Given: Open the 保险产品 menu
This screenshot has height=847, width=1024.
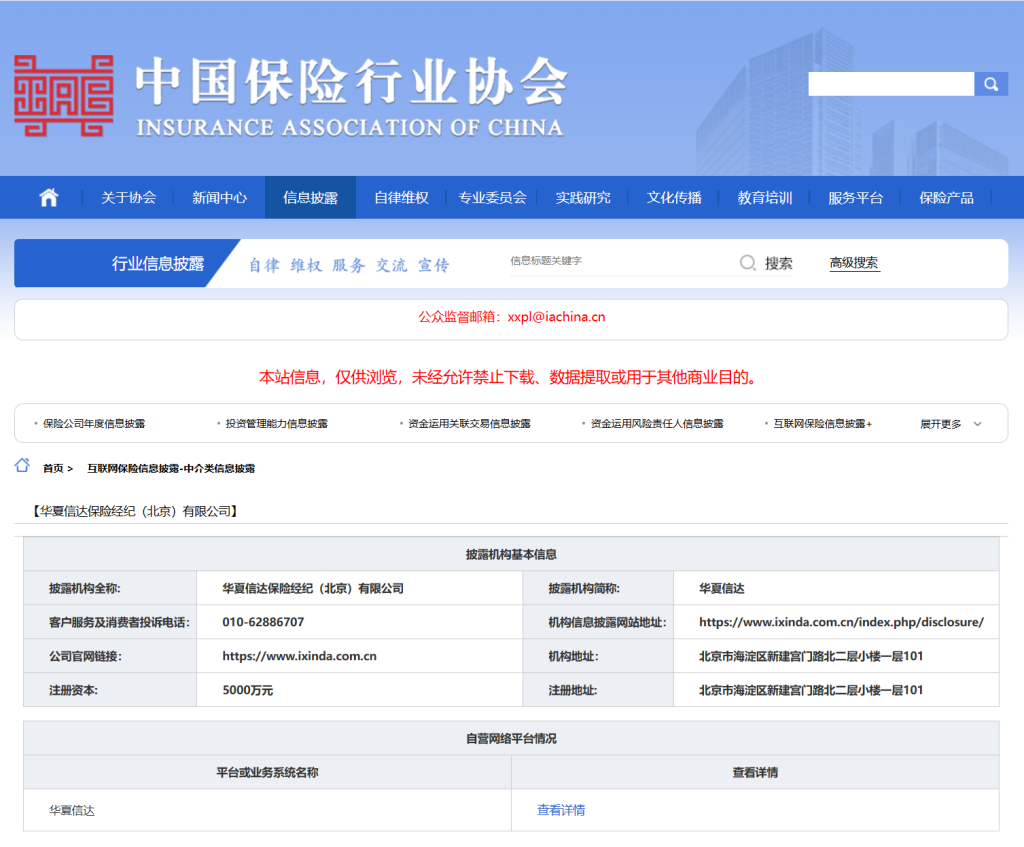Looking at the screenshot, I should click(x=946, y=197).
